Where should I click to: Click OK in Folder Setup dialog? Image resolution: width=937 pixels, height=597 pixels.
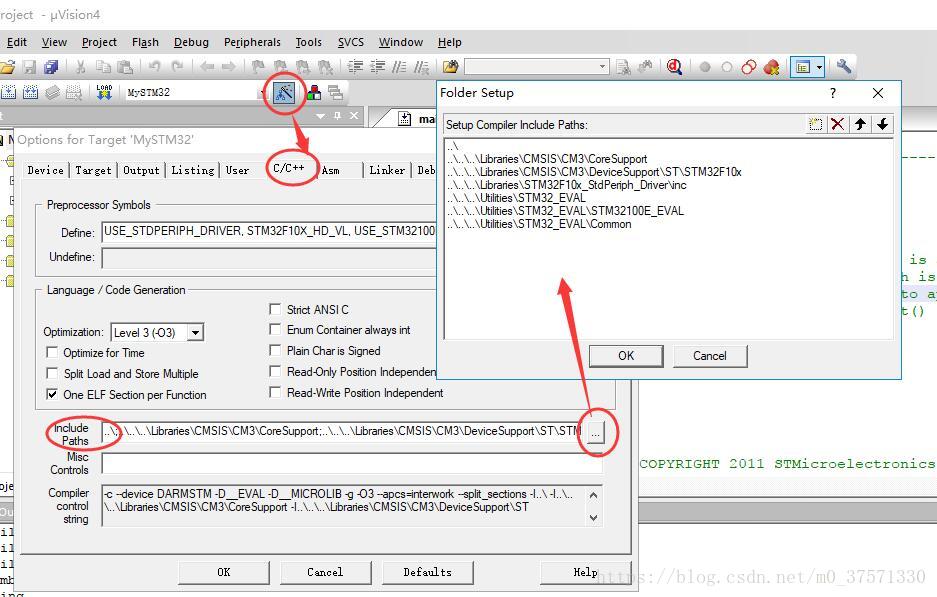coord(626,356)
